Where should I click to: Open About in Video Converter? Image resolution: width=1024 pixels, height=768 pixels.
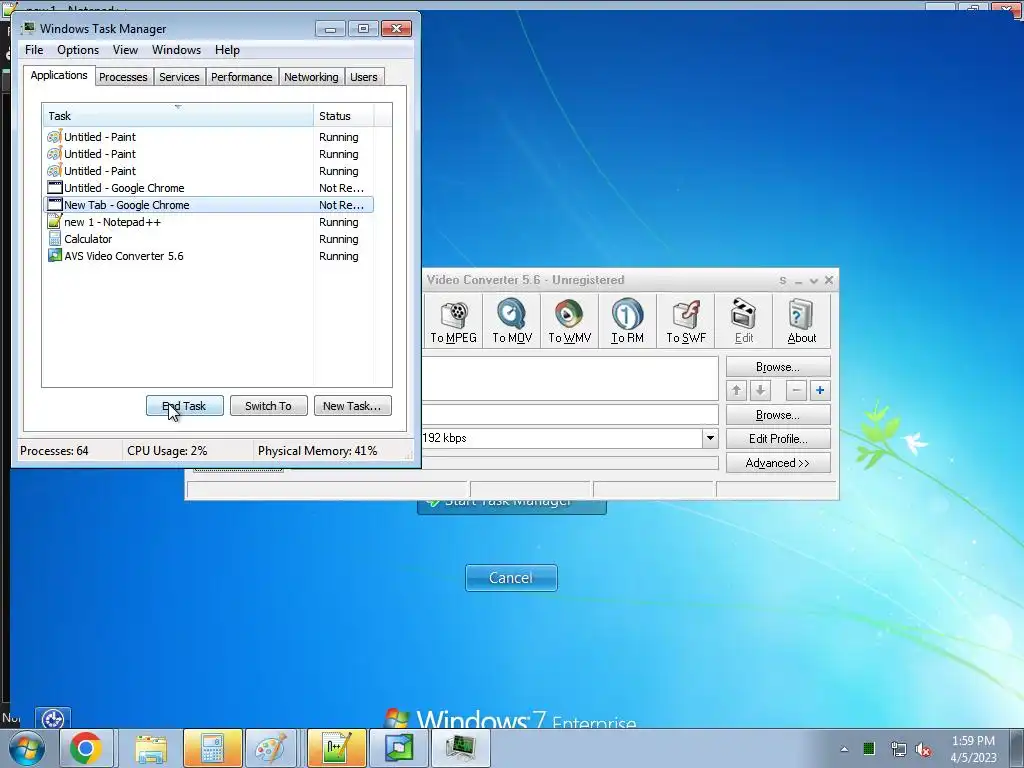tap(801, 321)
